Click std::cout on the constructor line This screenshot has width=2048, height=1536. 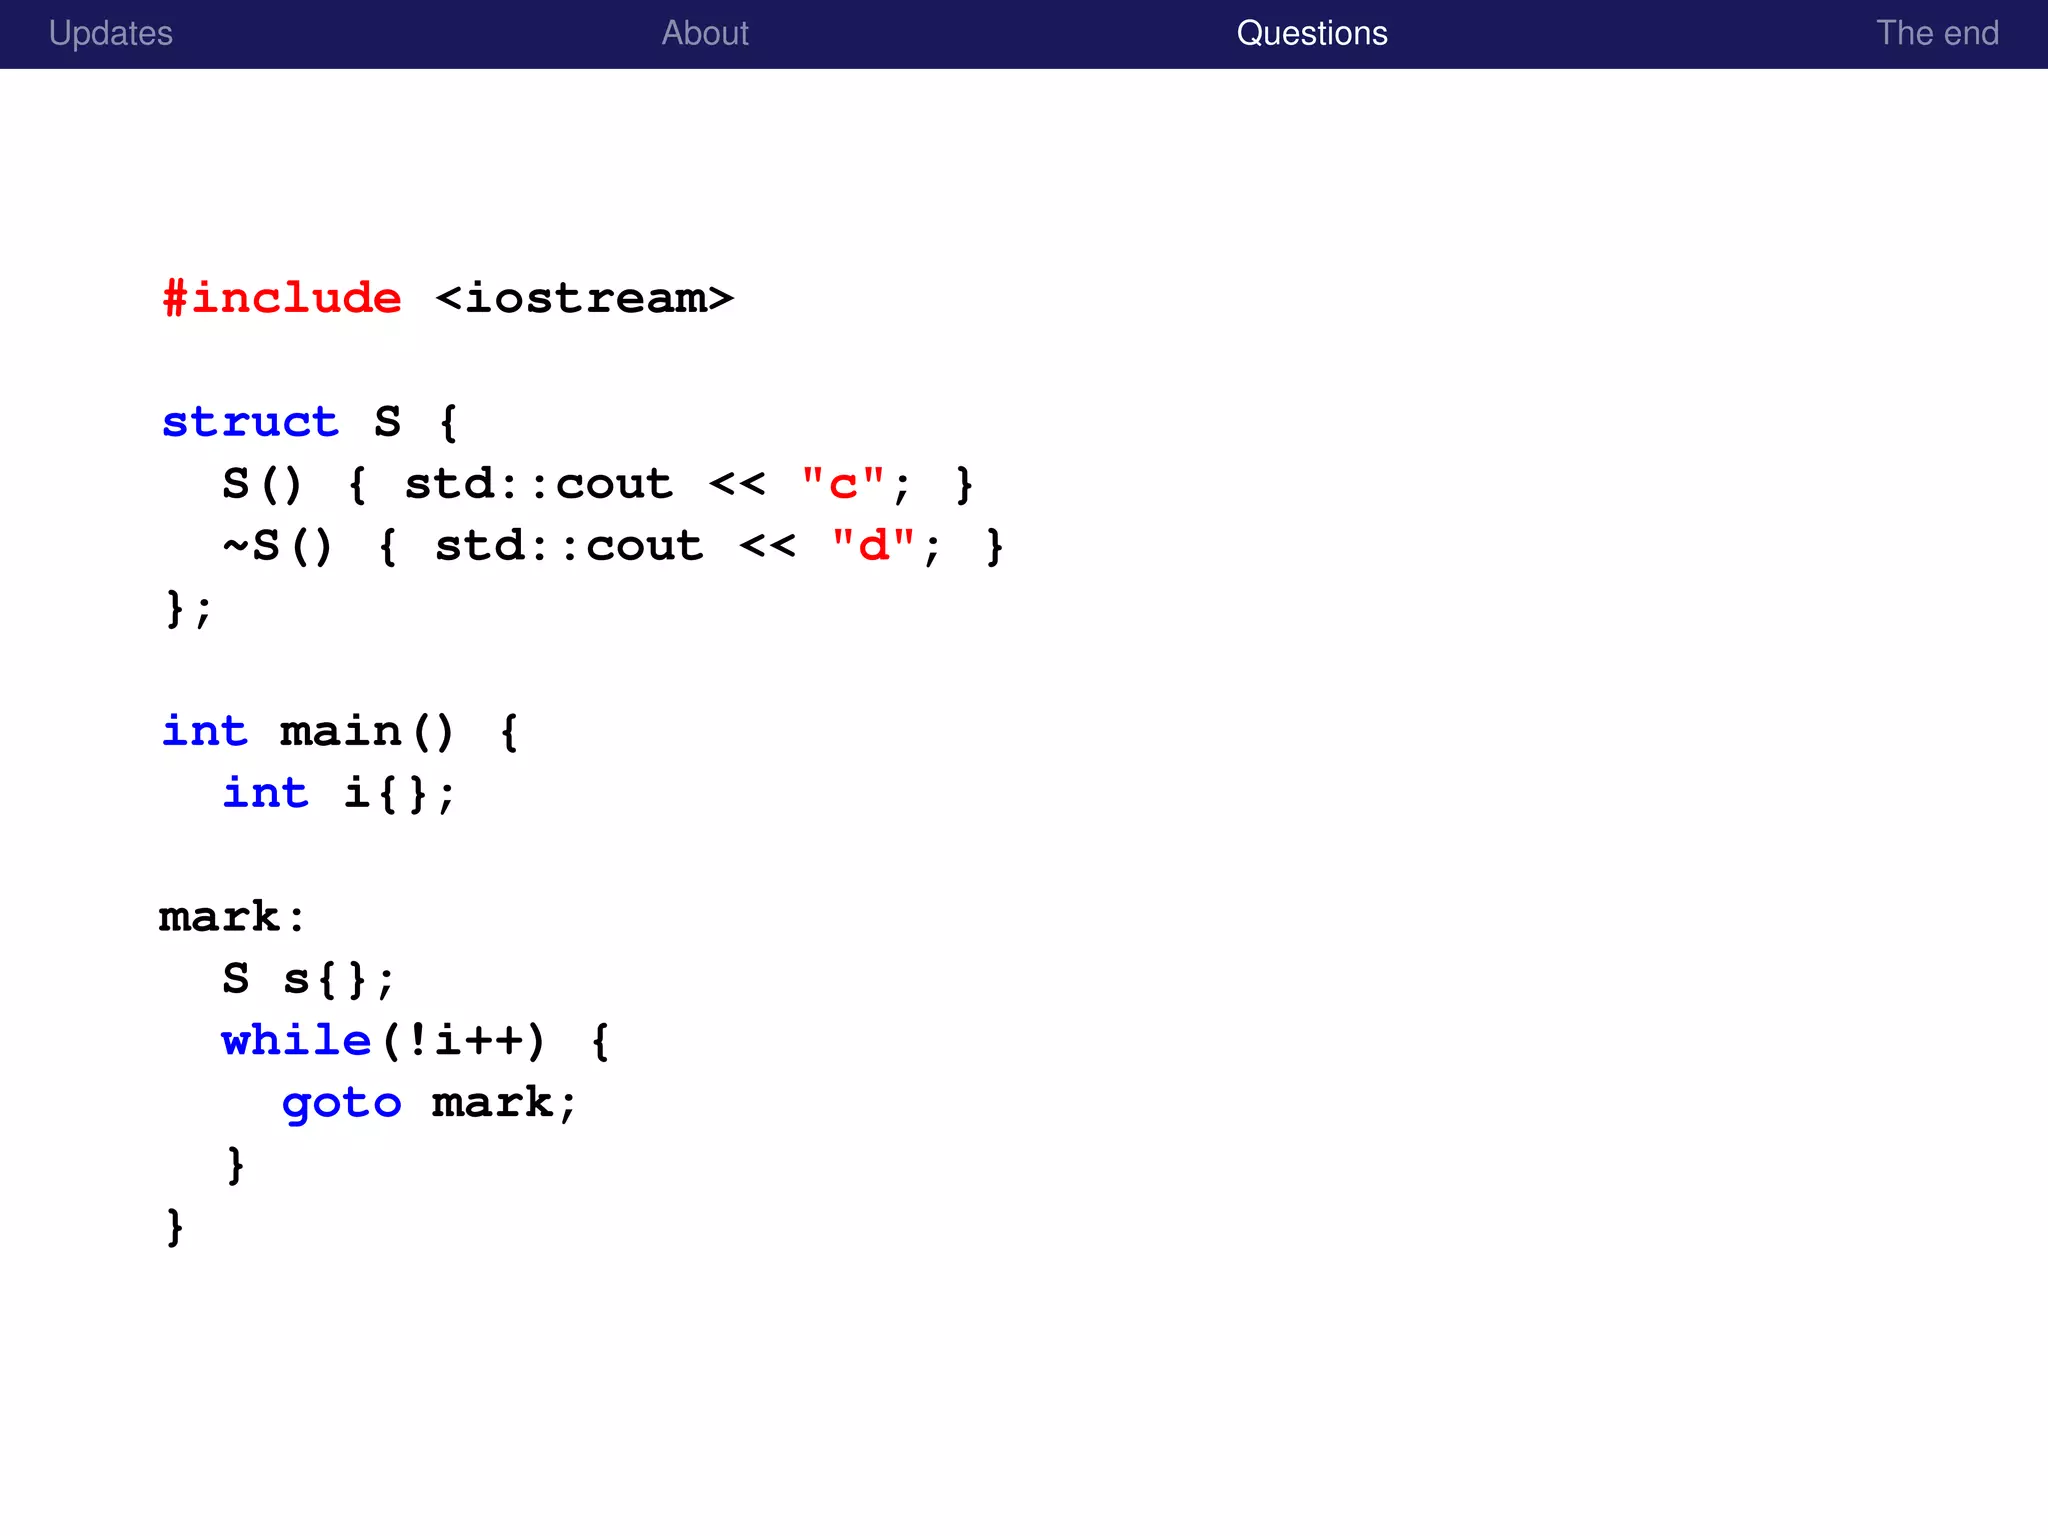pos(538,484)
